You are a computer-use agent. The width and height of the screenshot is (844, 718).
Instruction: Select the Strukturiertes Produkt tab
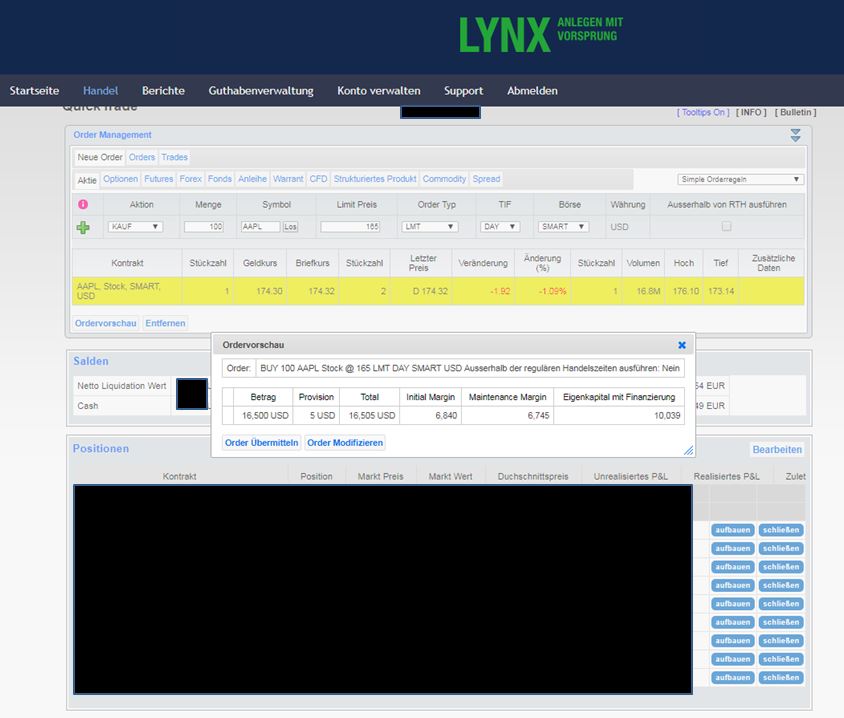point(375,179)
